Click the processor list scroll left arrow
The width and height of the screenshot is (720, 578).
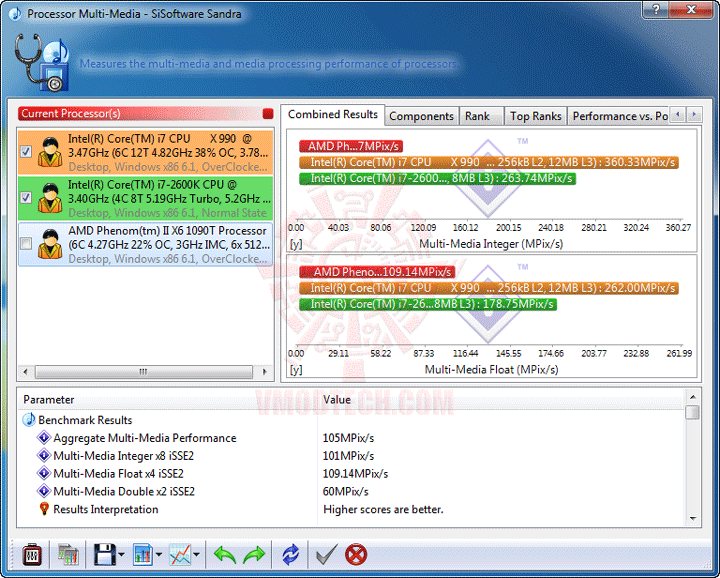click(x=26, y=371)
